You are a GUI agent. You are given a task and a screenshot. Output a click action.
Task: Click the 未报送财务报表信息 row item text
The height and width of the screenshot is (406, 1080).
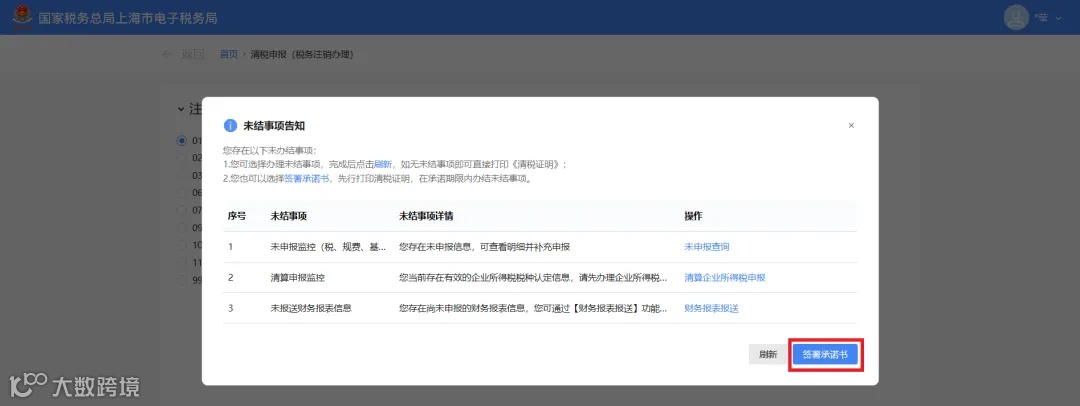coord(311,308)
